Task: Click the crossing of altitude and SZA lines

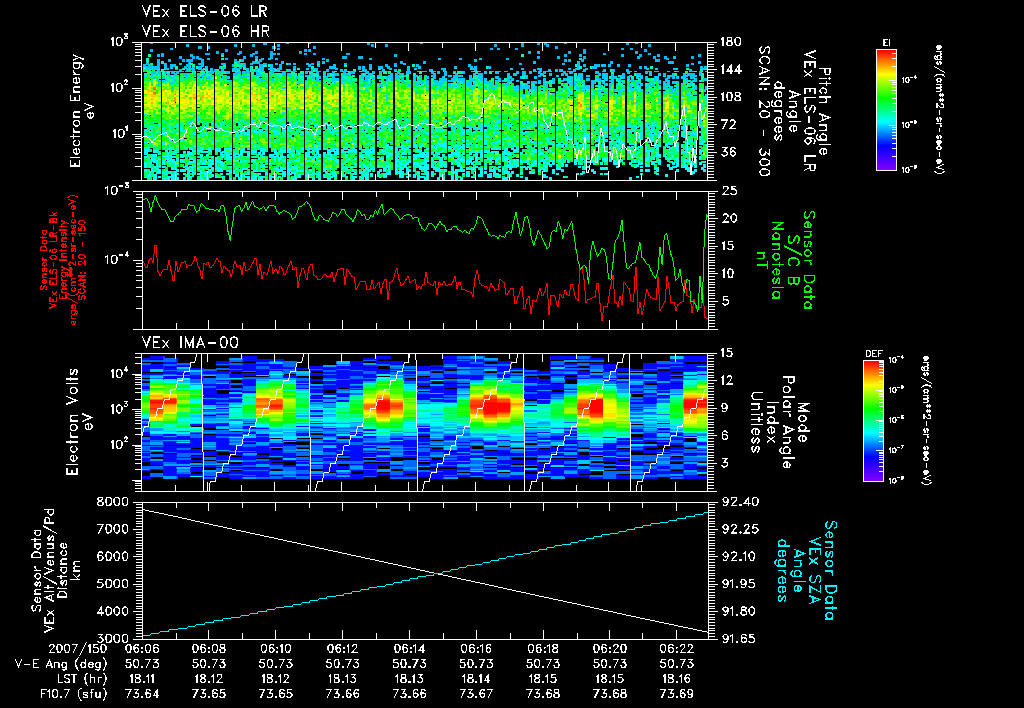Action: click(441, 574)
